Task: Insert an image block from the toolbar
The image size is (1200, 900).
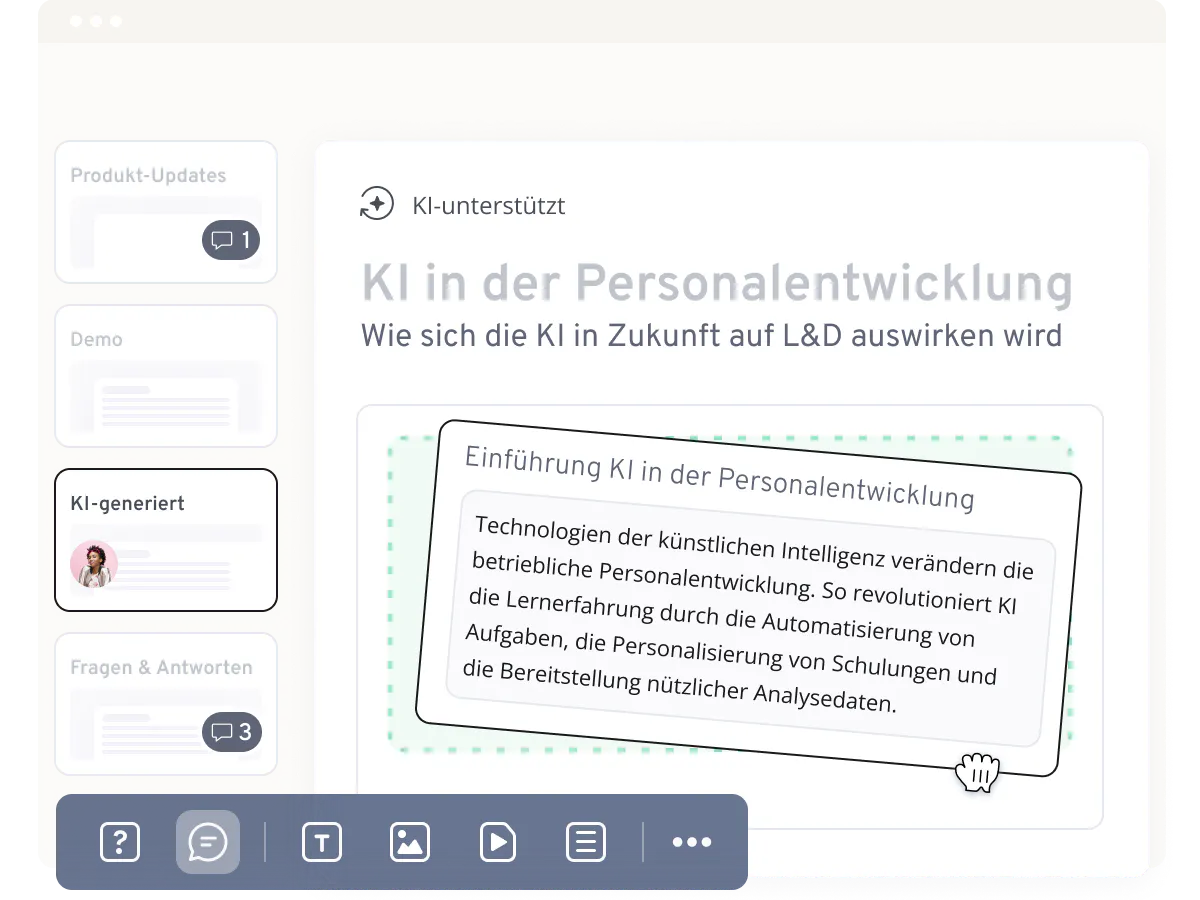Action: pyautogui.click(x=410, y=842)
